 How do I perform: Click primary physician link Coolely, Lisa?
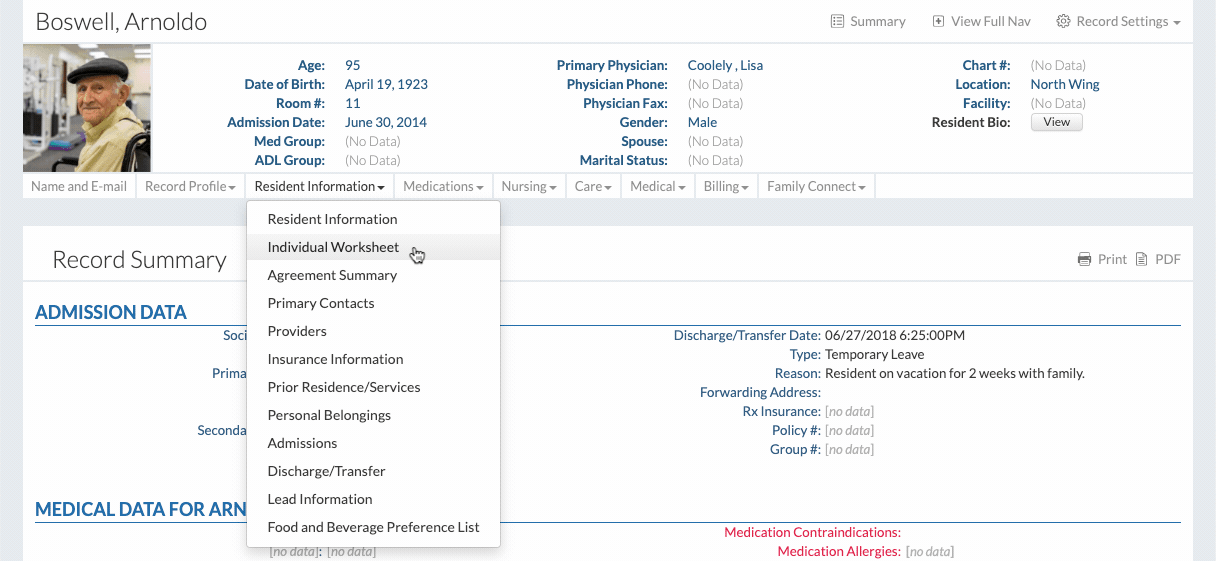[x=725, y=65]
